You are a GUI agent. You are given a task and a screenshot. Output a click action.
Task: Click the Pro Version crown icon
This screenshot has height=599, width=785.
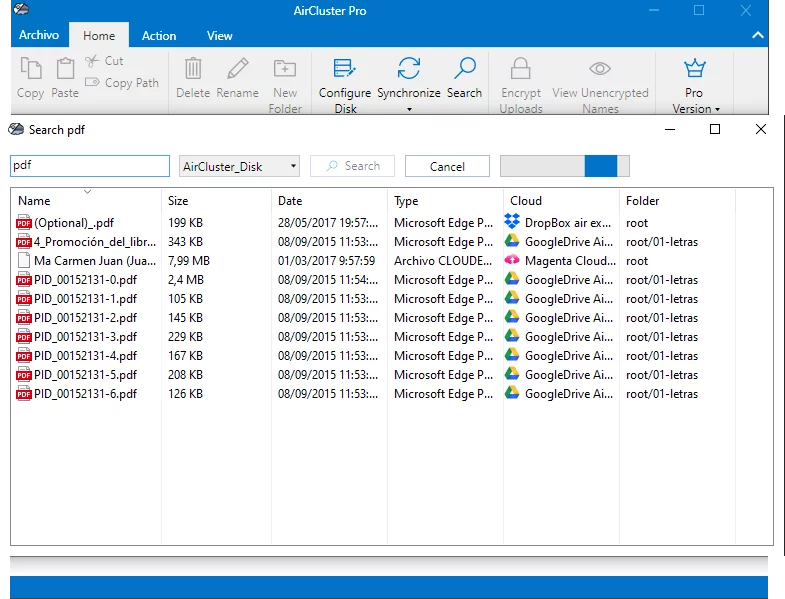[x=694, y=69]
